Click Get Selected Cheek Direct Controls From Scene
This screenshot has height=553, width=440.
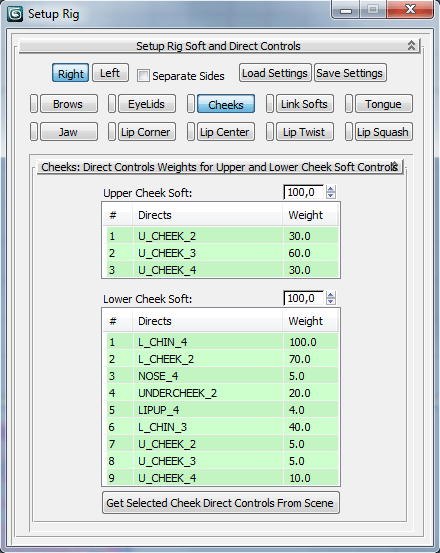pyautogui.click(x=221, y=503)
